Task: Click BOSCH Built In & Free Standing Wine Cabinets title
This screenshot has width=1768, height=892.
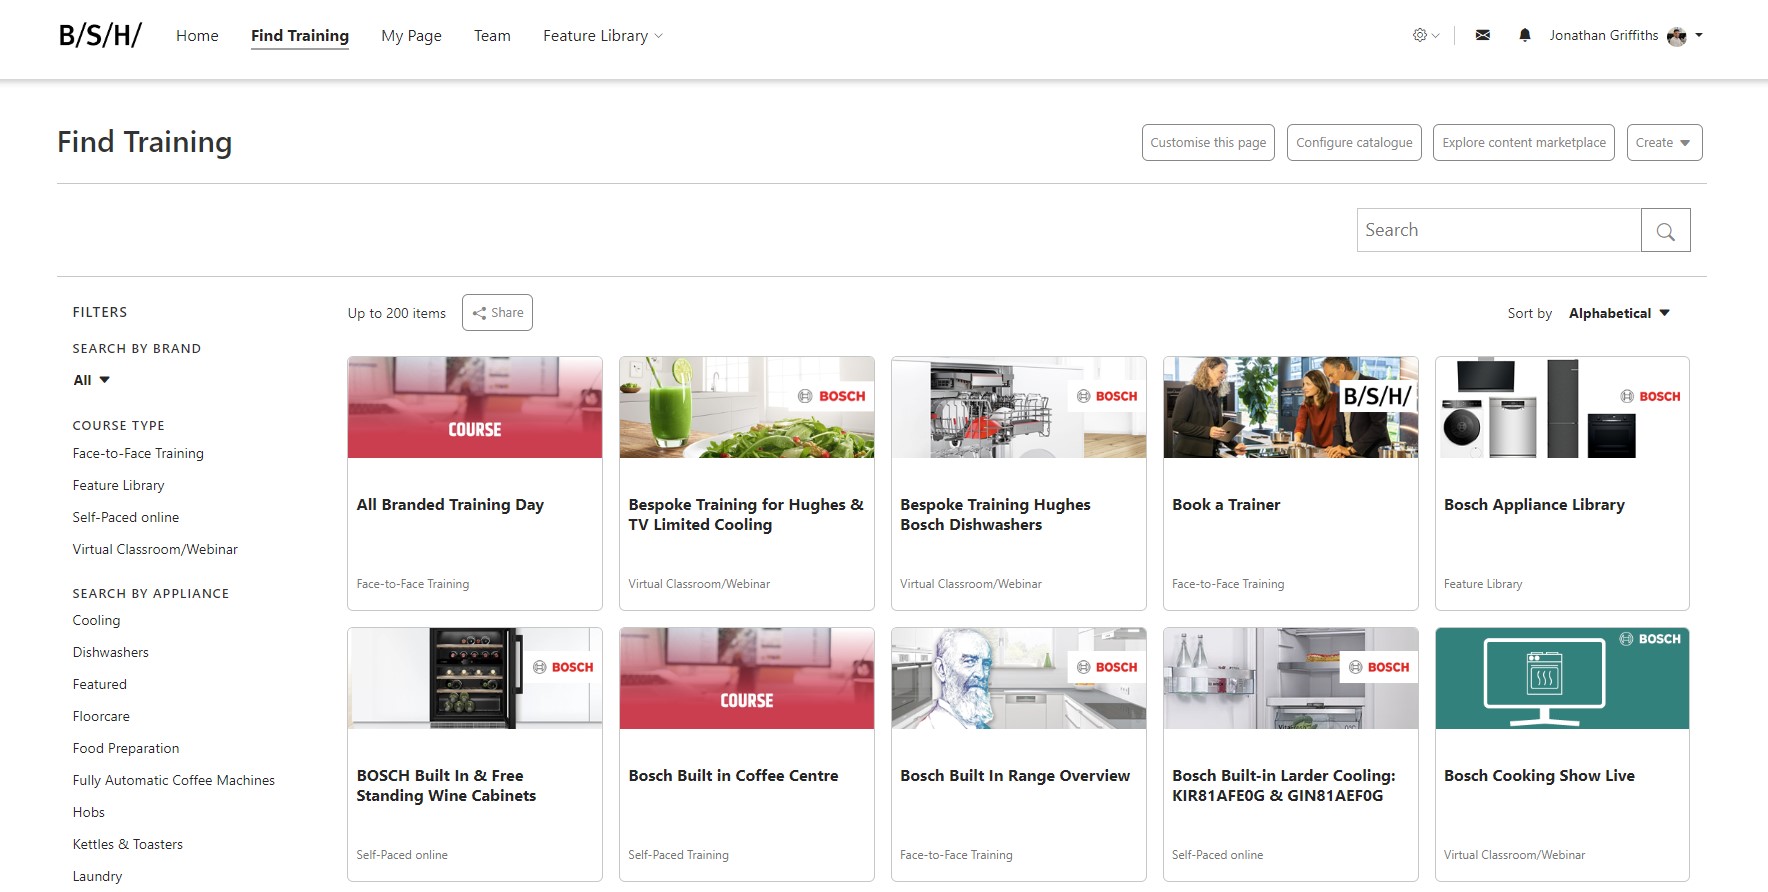Action: (x=446, y=785)
